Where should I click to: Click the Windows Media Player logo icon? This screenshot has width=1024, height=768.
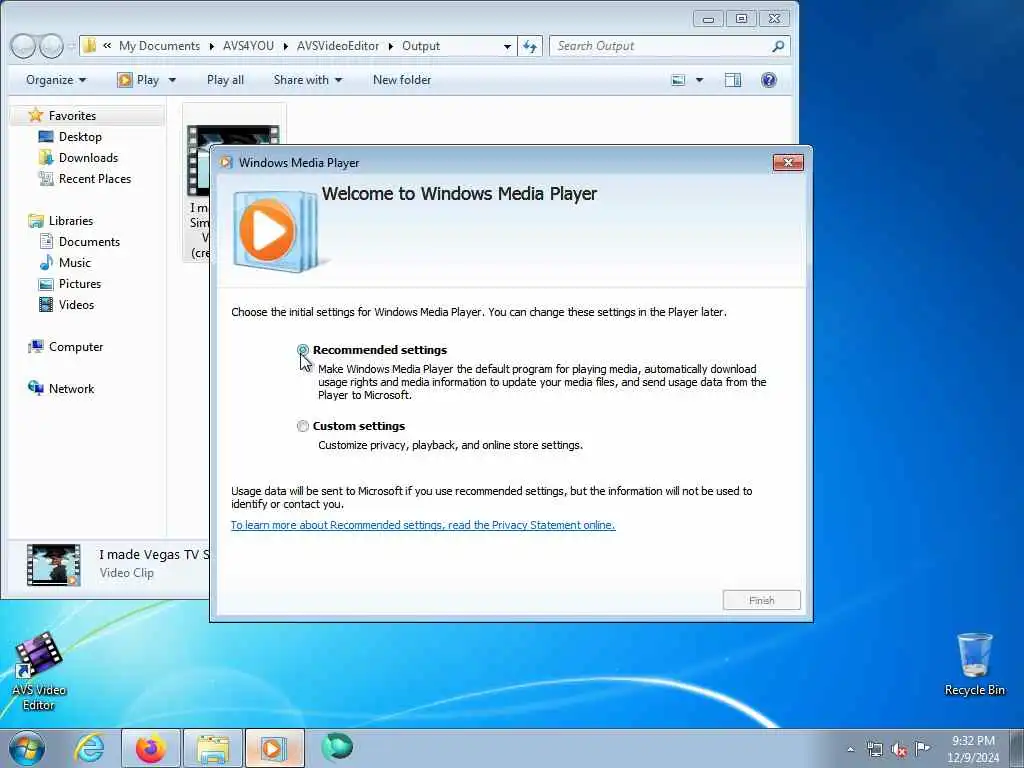pyautogui.click(x=275, y=231)
